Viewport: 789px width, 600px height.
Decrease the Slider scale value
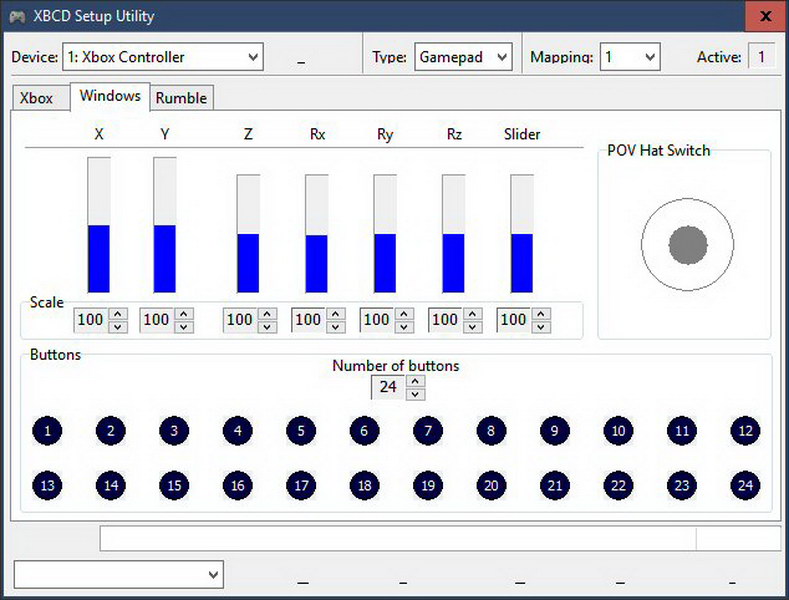click(x=541, y=327)
